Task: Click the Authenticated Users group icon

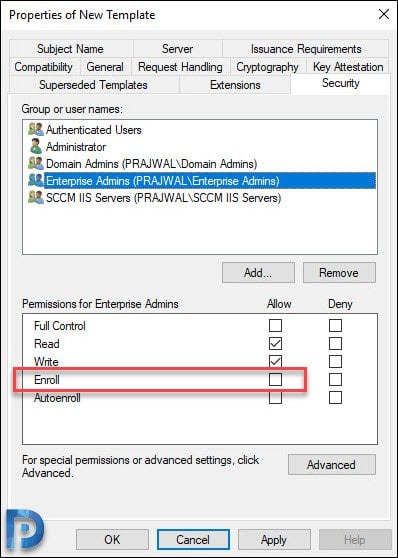Action: point(36,130)
